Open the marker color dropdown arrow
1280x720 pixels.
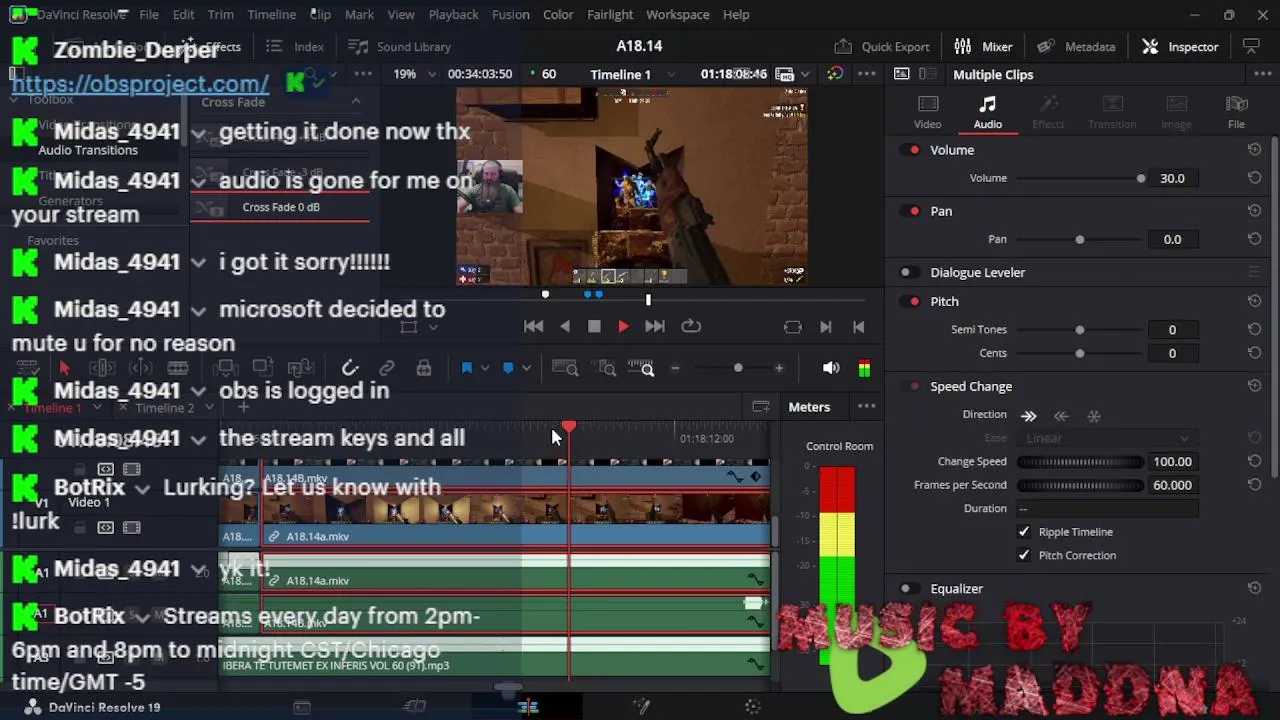tap(526, 368)
